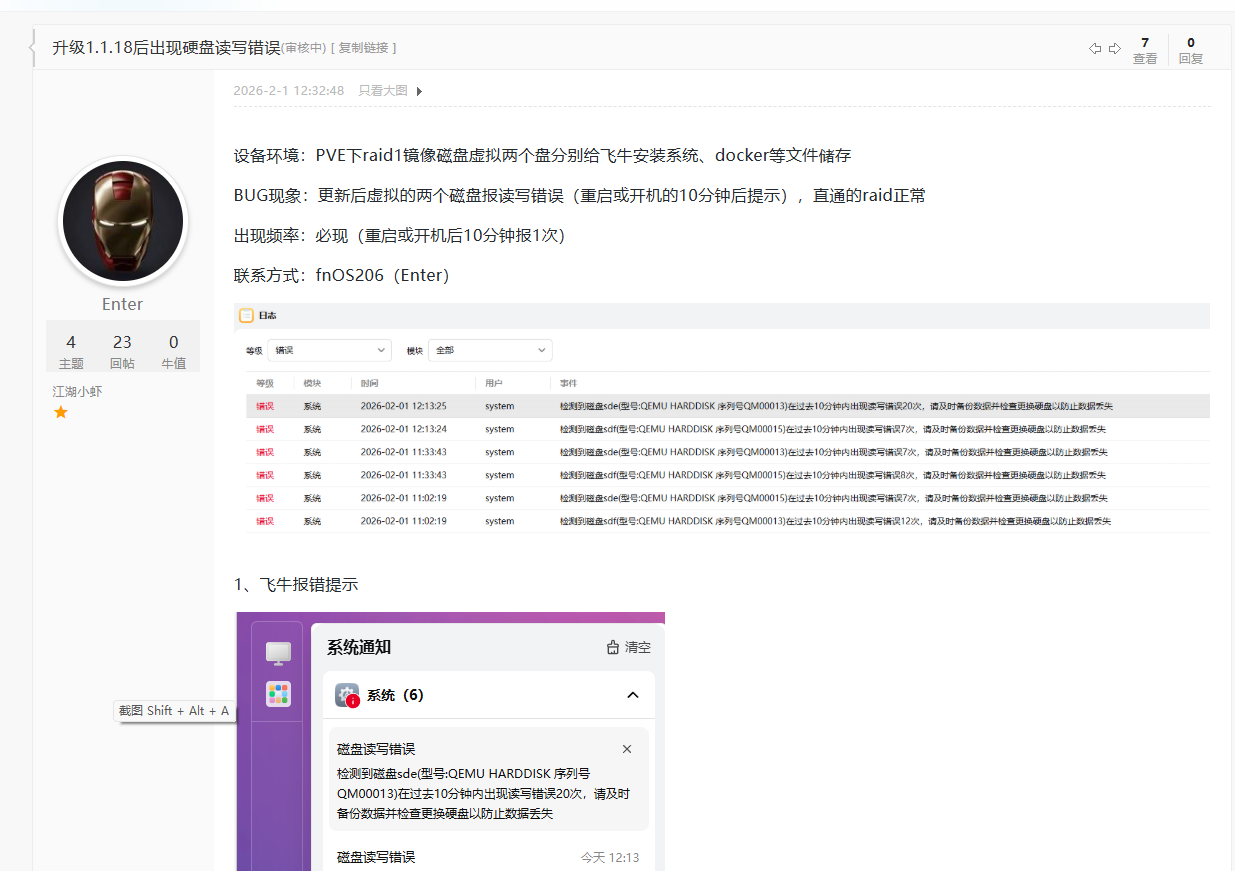
Task: Open the colorful app grid icon
Action: pos(278,694)
